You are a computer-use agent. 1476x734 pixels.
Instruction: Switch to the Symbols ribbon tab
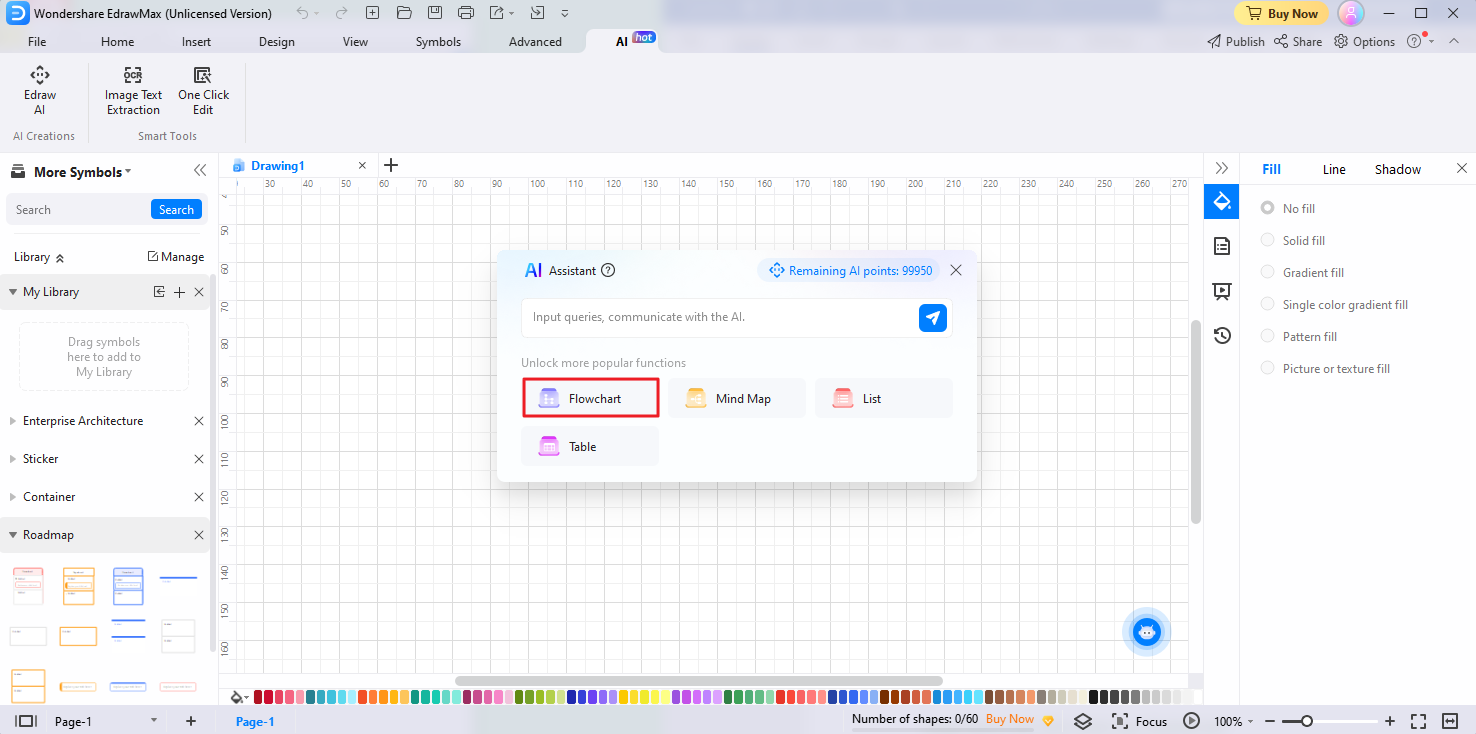[438, 42]
